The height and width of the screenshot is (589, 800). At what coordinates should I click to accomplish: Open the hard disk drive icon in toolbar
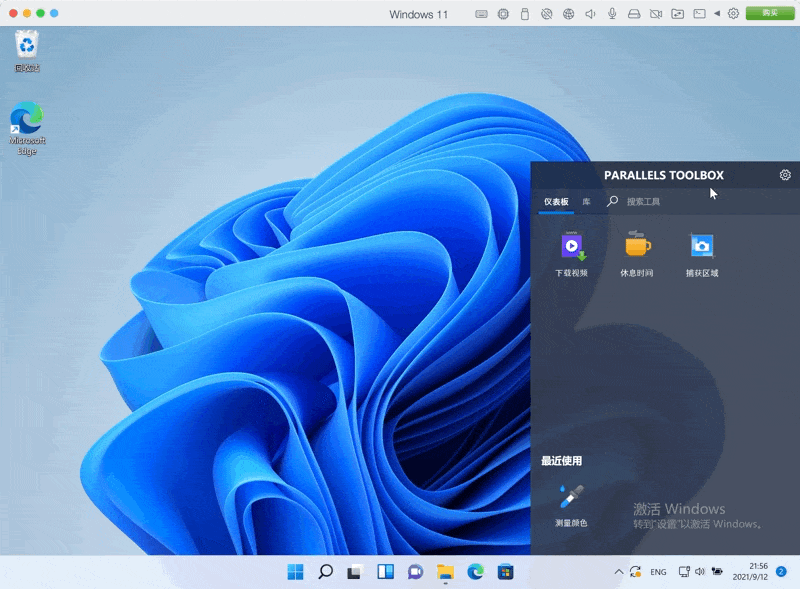click(634, 14)
